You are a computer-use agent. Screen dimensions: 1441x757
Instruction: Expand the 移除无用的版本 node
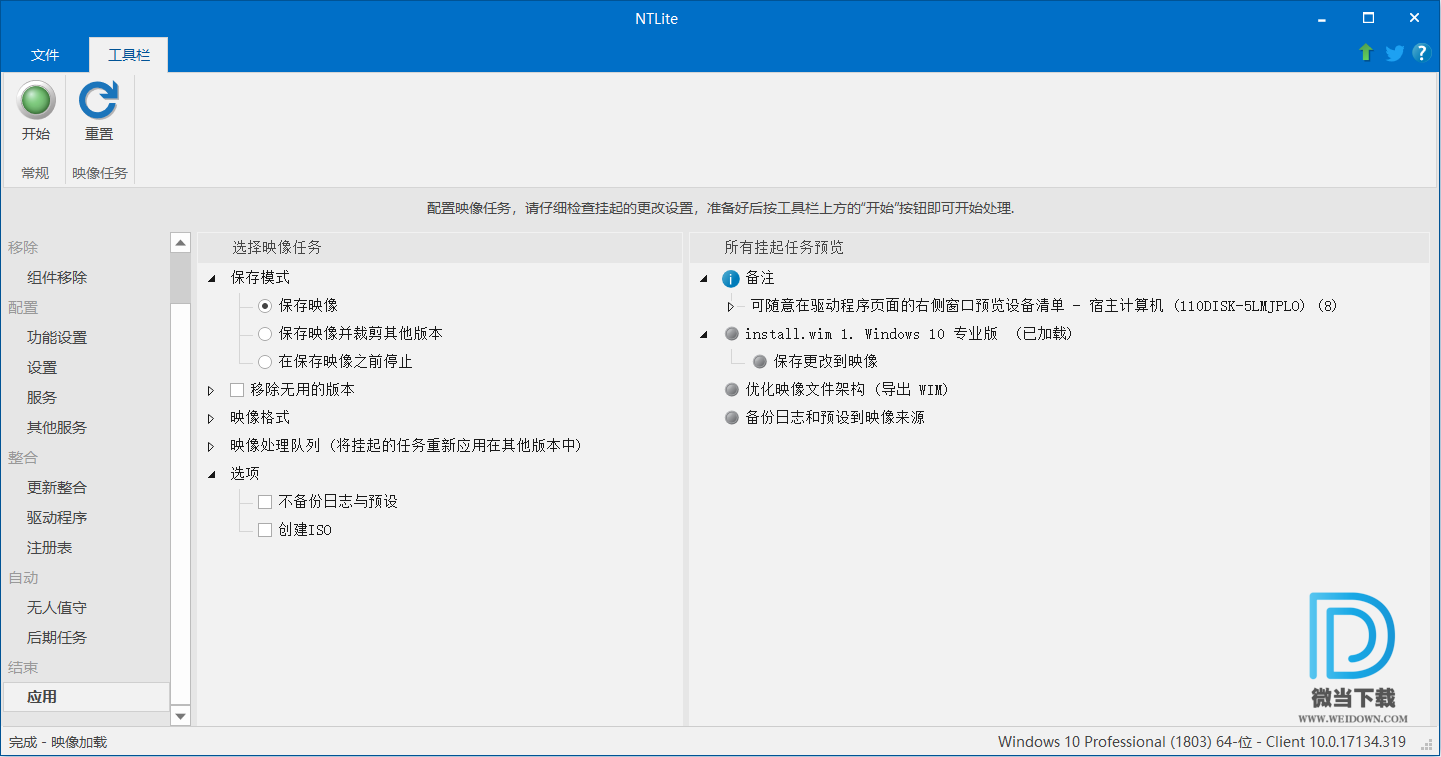click(x=211, y=390)
